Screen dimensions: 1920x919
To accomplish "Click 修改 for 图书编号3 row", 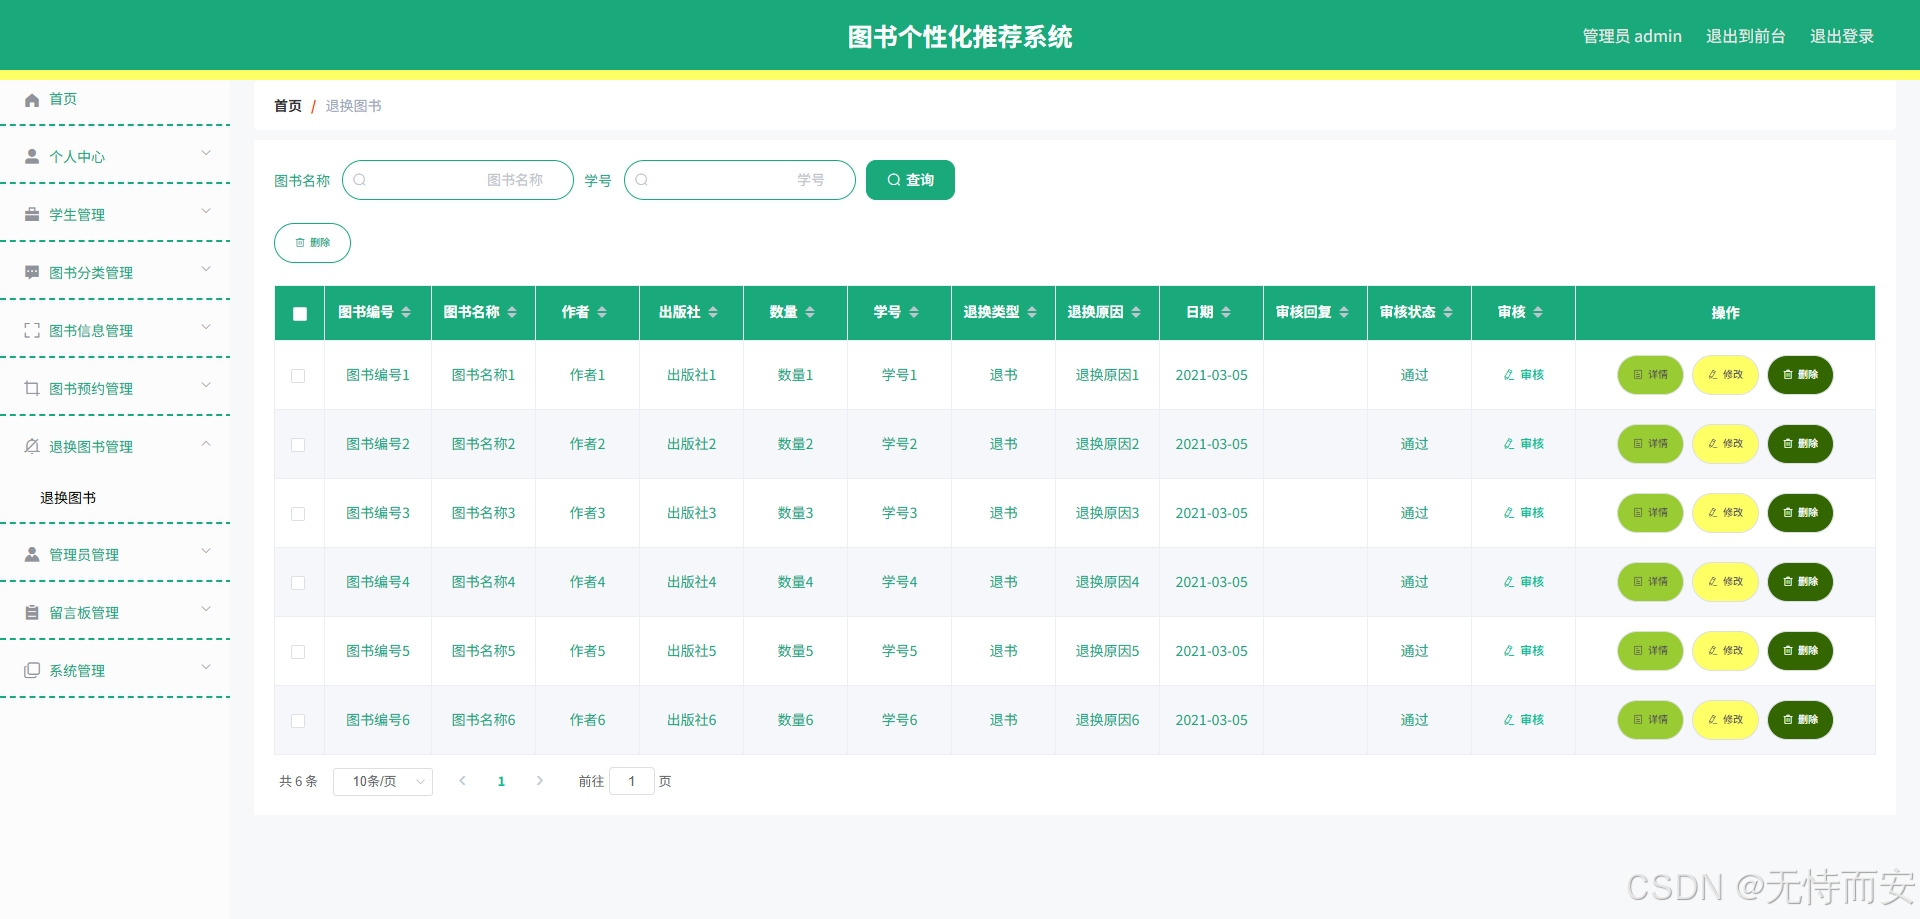I will point(1725,513).
